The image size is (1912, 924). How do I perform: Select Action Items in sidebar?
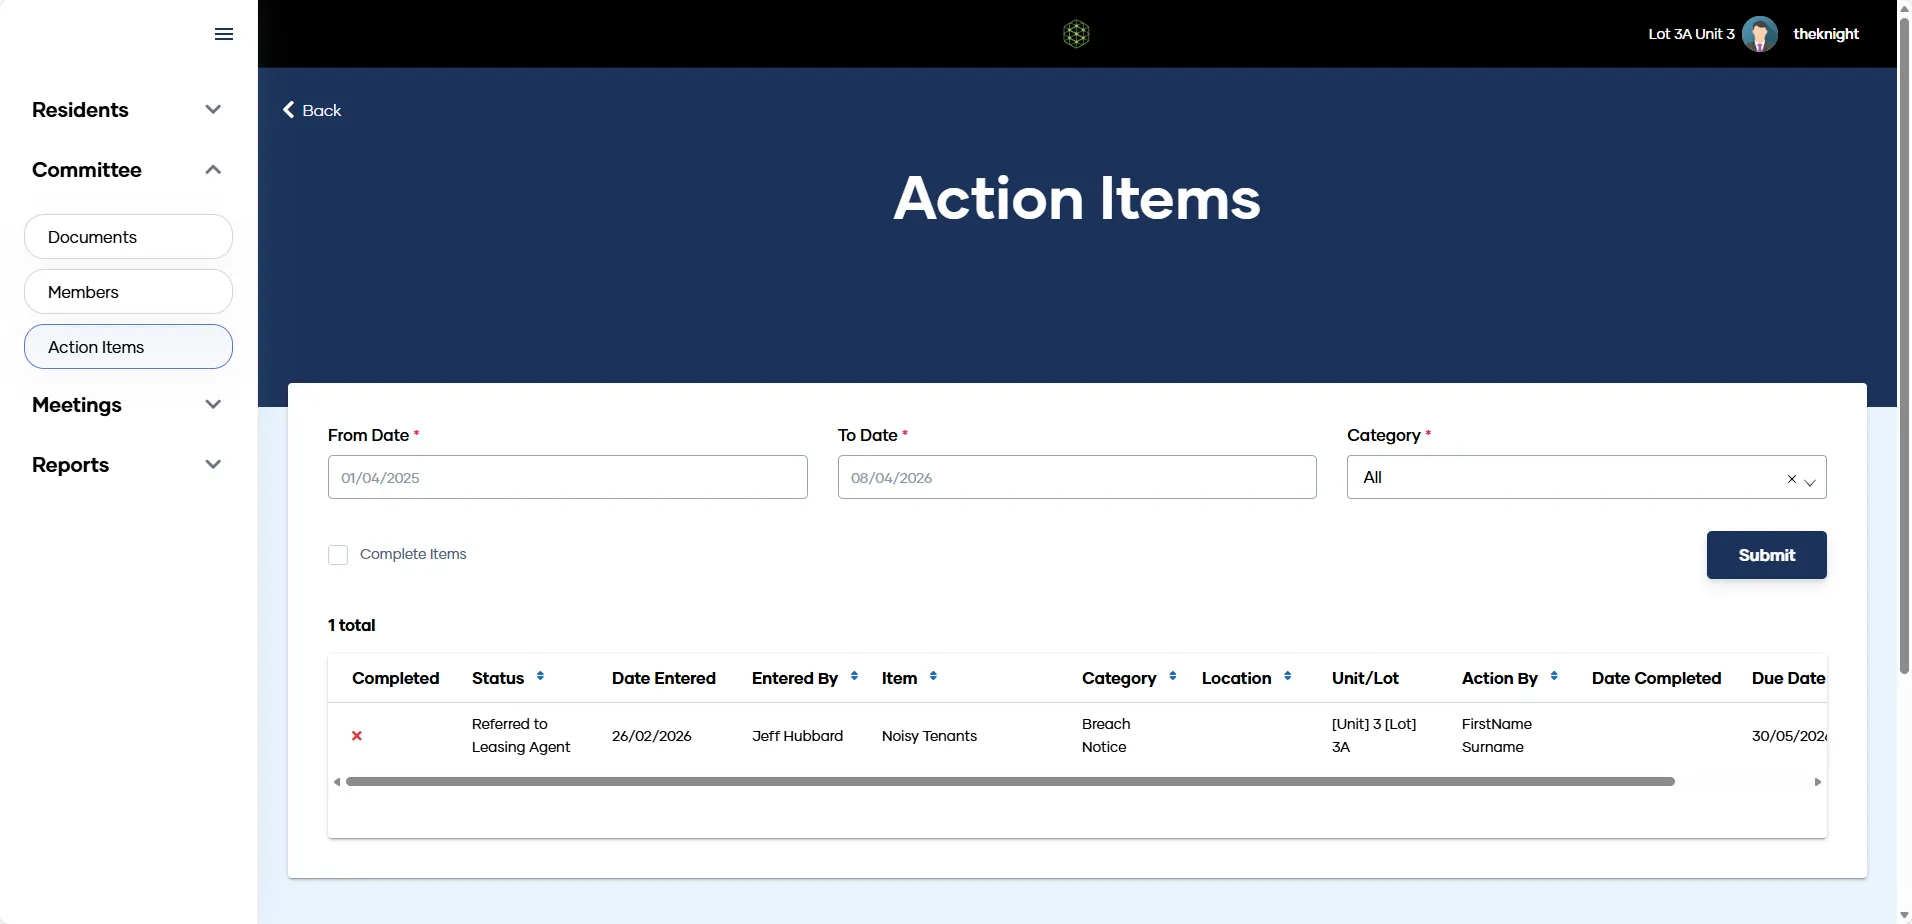pyautogui.click(x=128, y=347)
